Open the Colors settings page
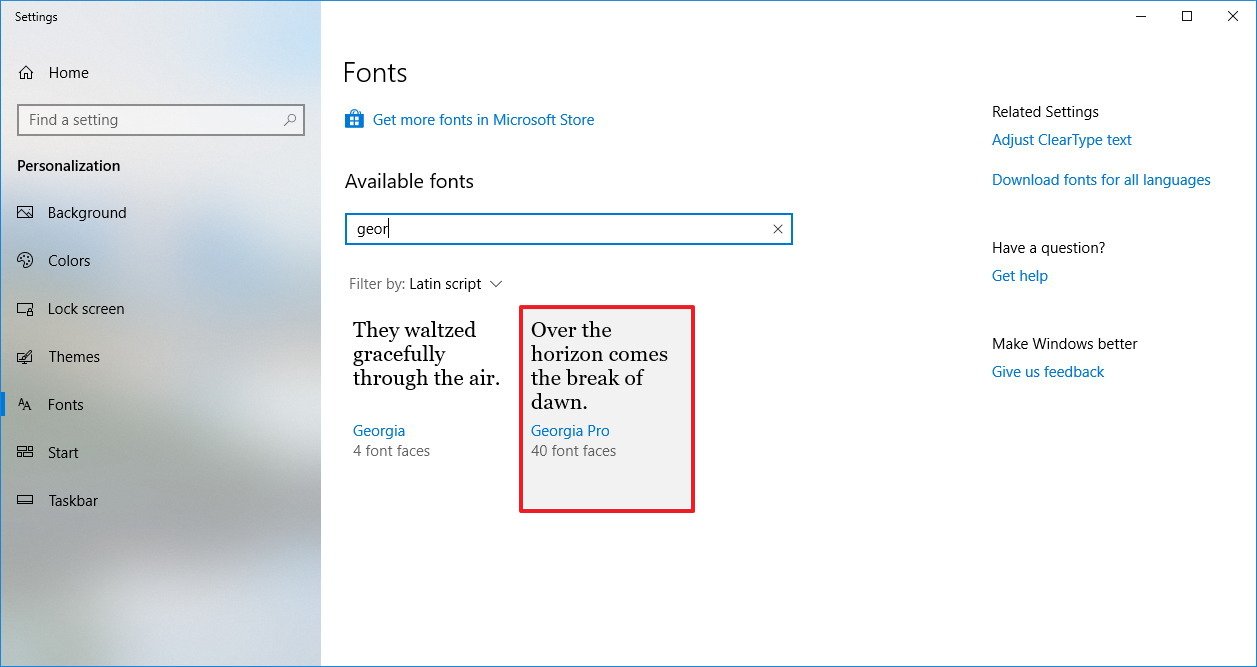The image size is (1257, 667). tap(69, 261)
